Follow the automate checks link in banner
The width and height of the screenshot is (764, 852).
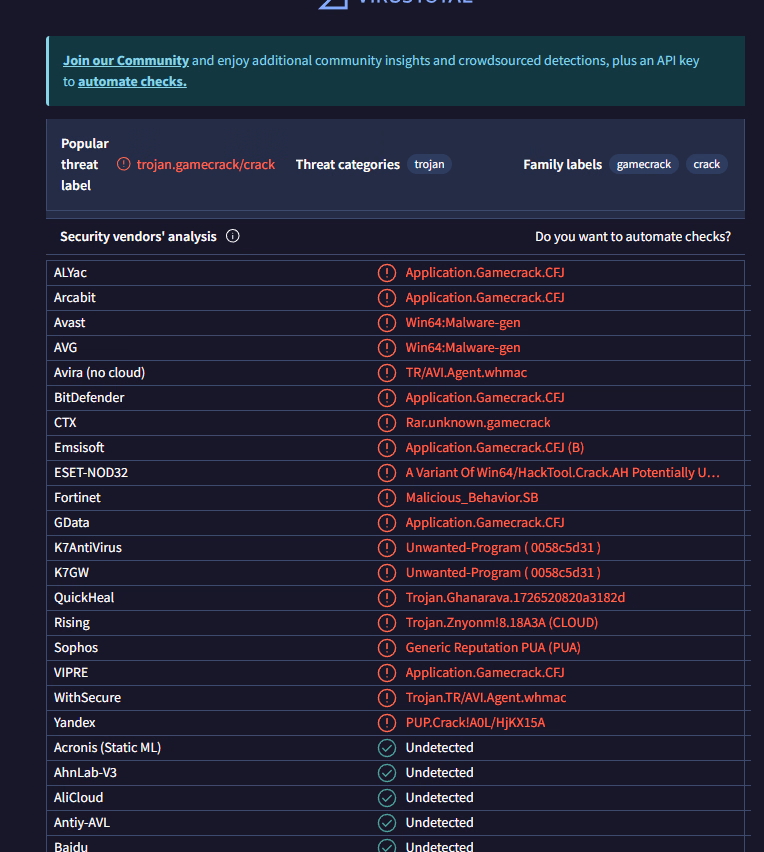pos(132,82)
